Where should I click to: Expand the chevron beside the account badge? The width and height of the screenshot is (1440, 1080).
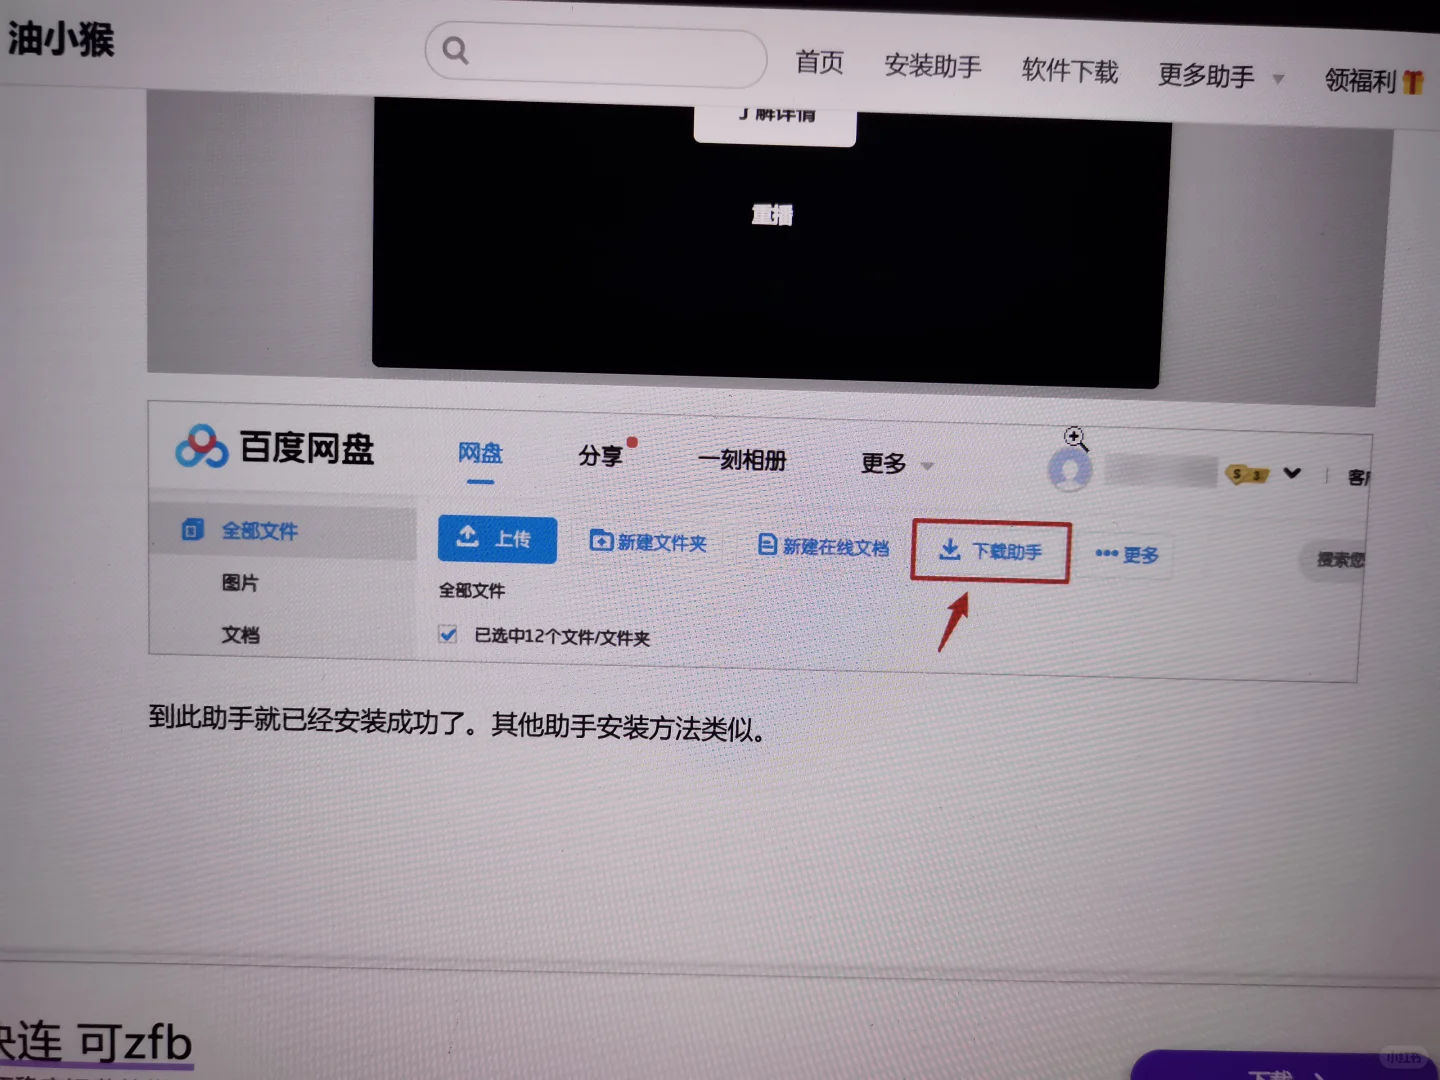[x=1293, y=473]
